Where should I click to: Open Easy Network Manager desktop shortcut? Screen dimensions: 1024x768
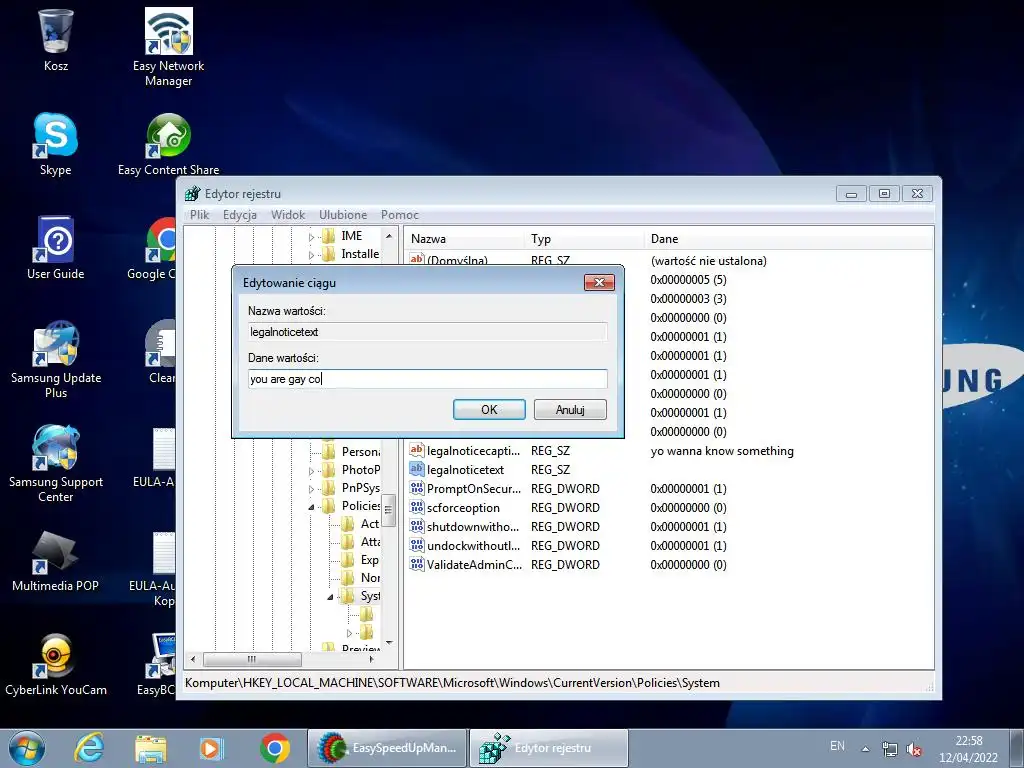click(168, 46)
